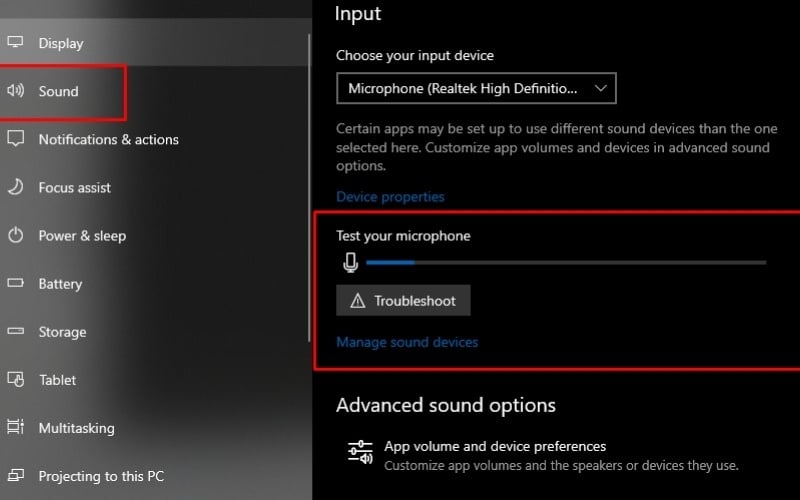Click the Sound speaker icon
Image resolution: width=800 pixels, height=500 pixels.
pos(15,91)
